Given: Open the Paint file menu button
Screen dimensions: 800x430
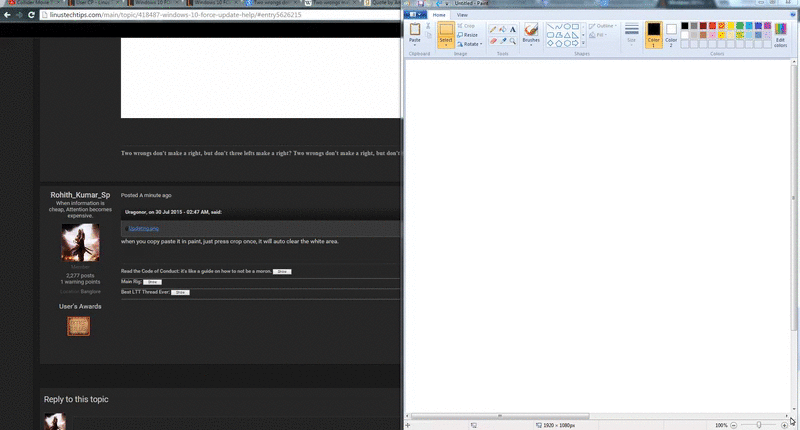Looking at the screenshot, I should click(416, 15).
